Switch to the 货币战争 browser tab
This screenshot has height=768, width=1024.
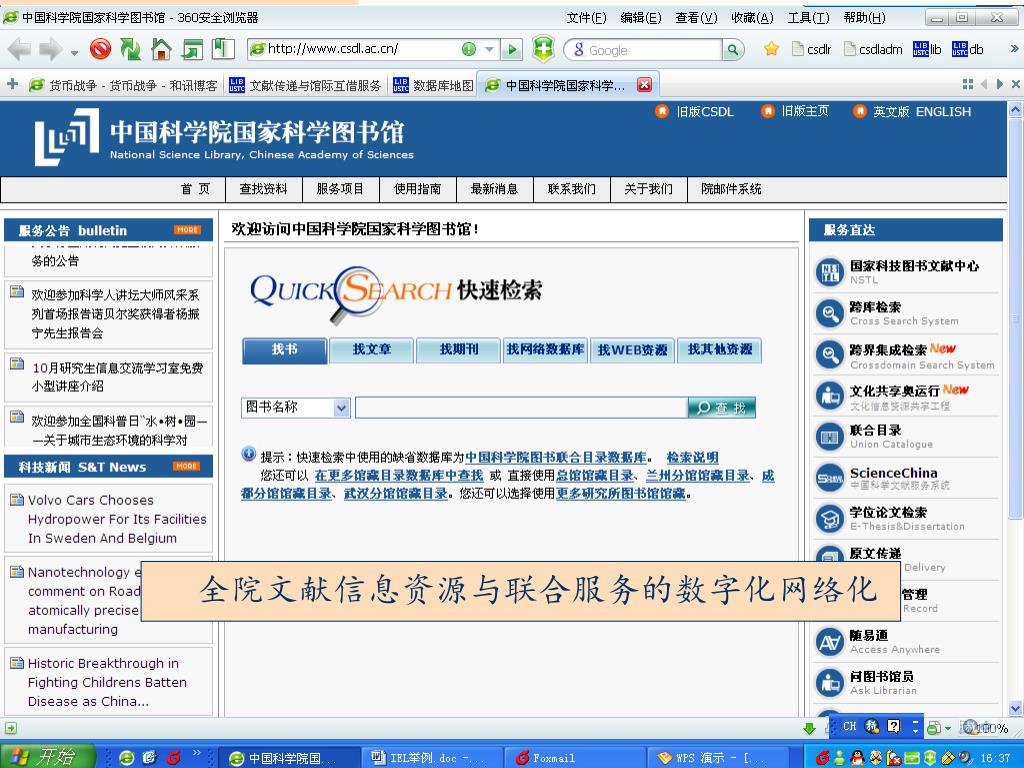tap(123, 86)
